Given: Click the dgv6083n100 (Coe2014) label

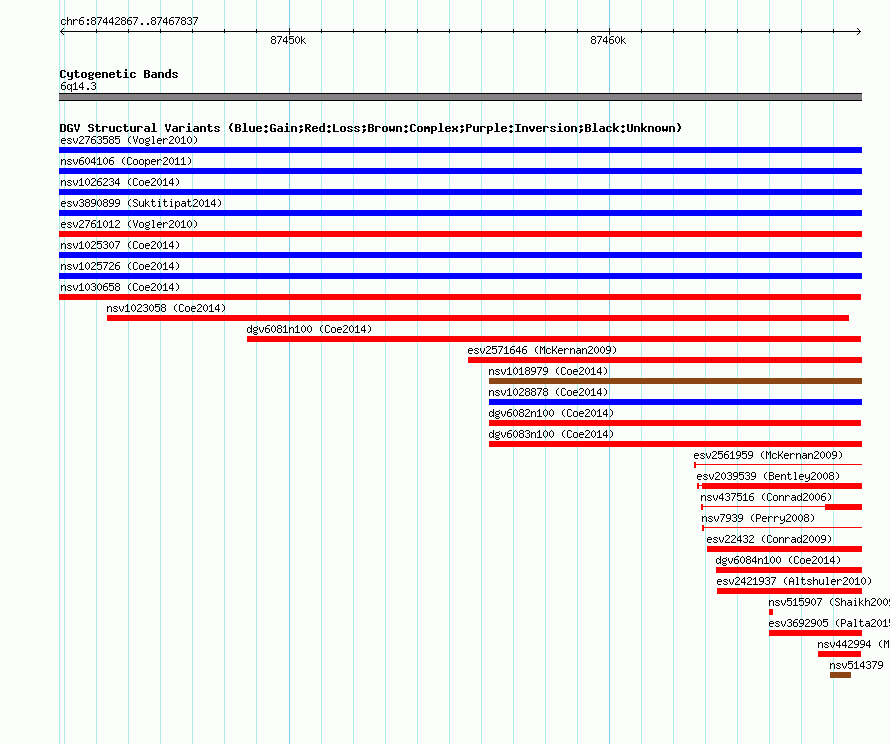Looking at the screenshot, I should click(551, 434).
